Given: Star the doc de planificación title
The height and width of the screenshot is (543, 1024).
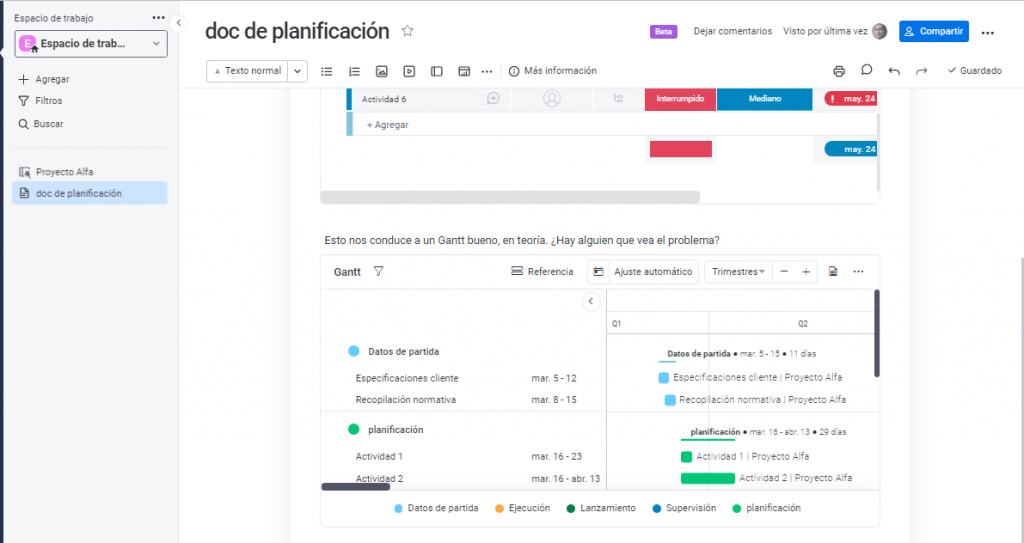Looking at the screenshot, I should [x=407, y=31].
